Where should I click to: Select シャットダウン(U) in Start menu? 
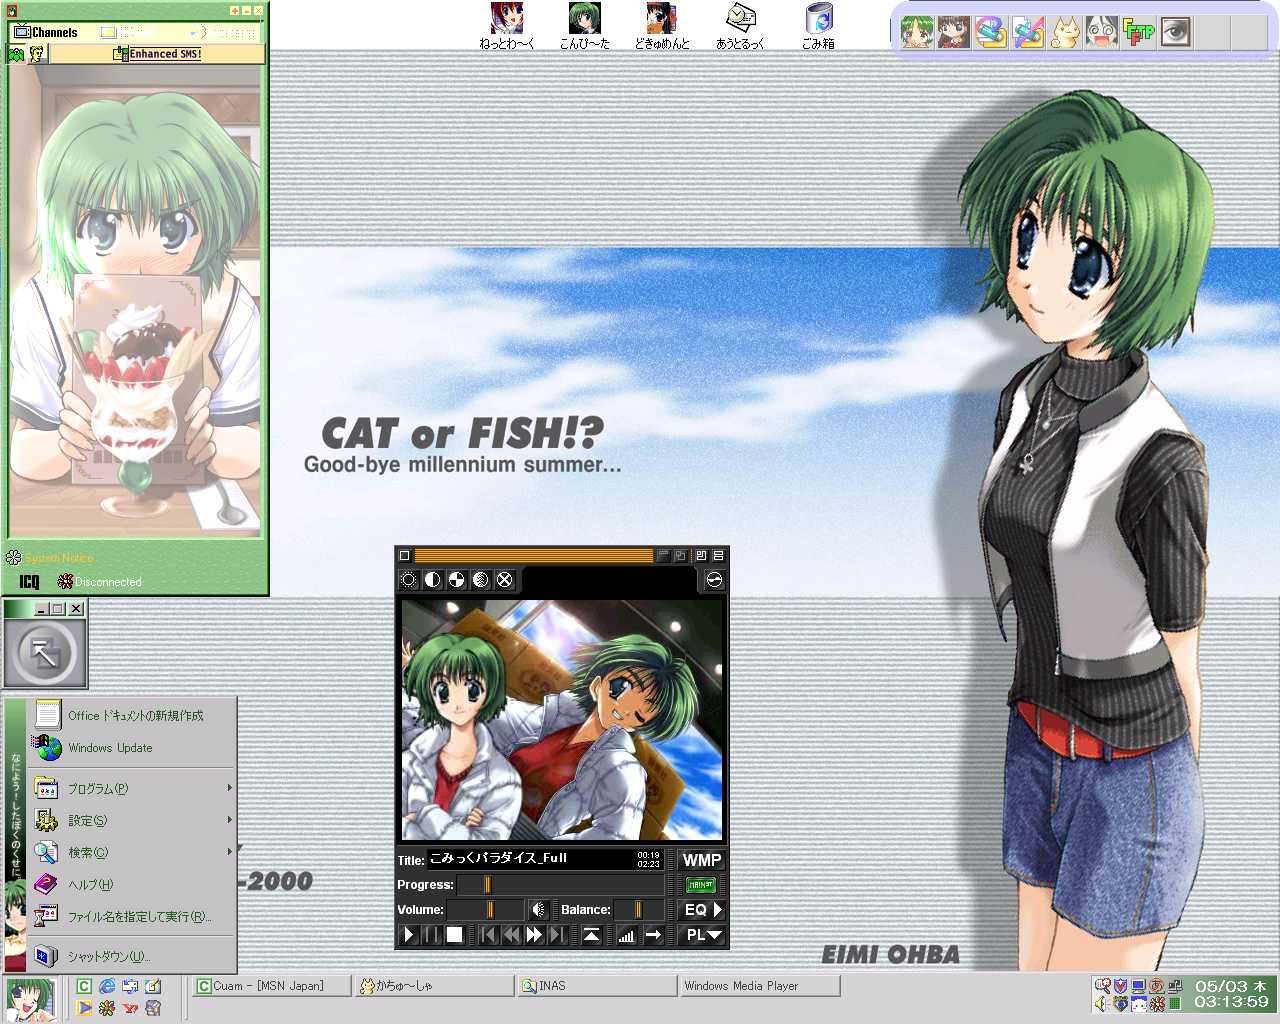[x=132, y=956]
